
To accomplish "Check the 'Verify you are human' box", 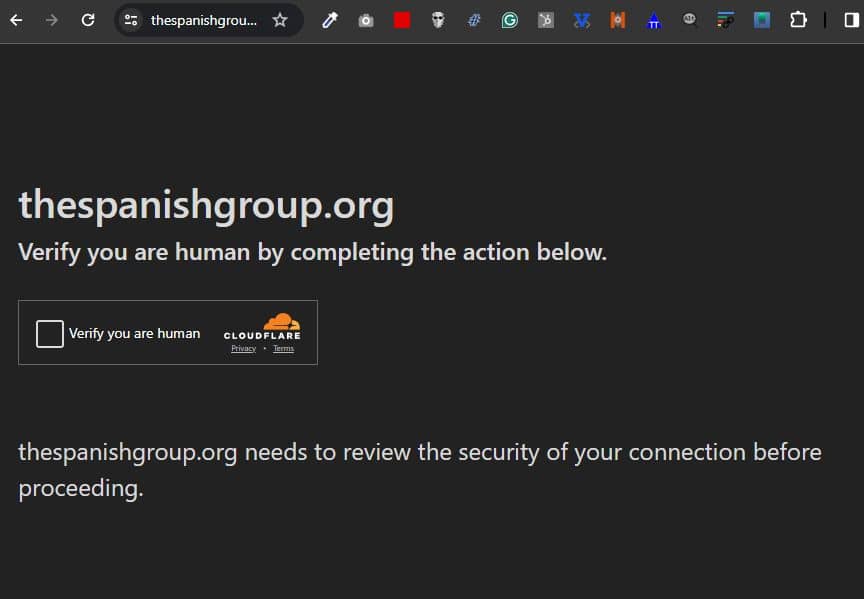I will 50,334.
